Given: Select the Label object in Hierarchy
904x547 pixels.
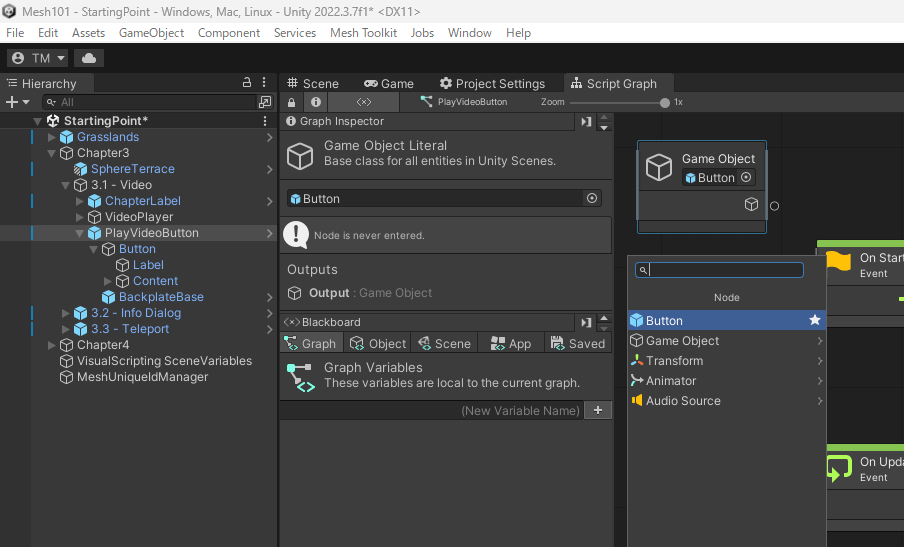Looking at the screenshot, I should (148, 265).
